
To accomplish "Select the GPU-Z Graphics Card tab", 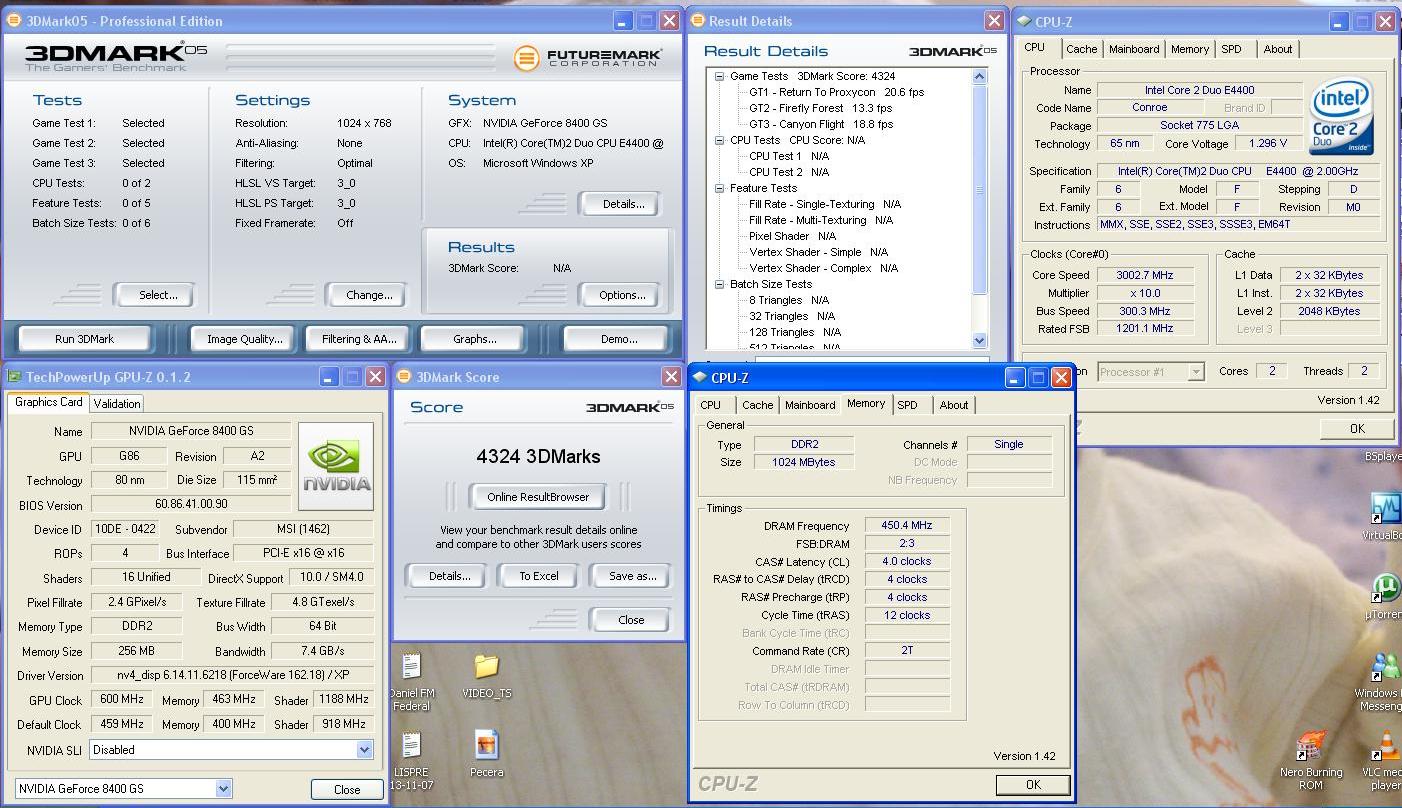I will [x=48, y=402].
